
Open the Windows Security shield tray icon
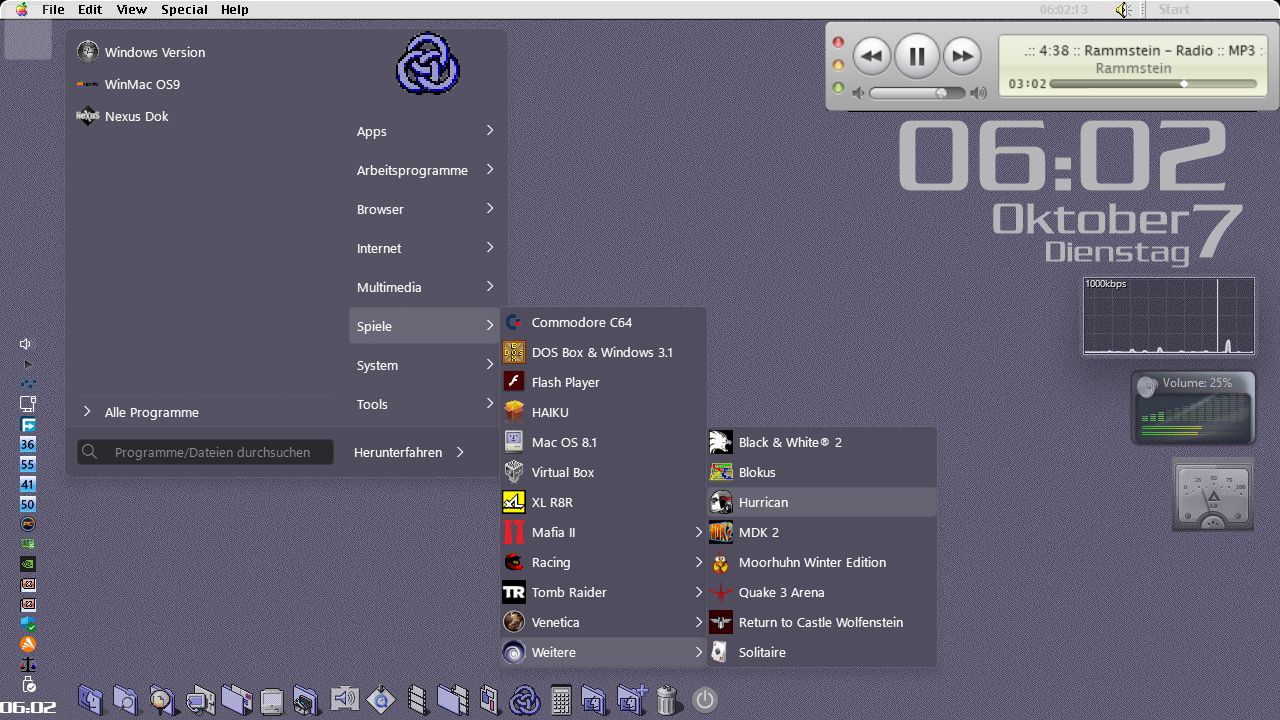28,624
